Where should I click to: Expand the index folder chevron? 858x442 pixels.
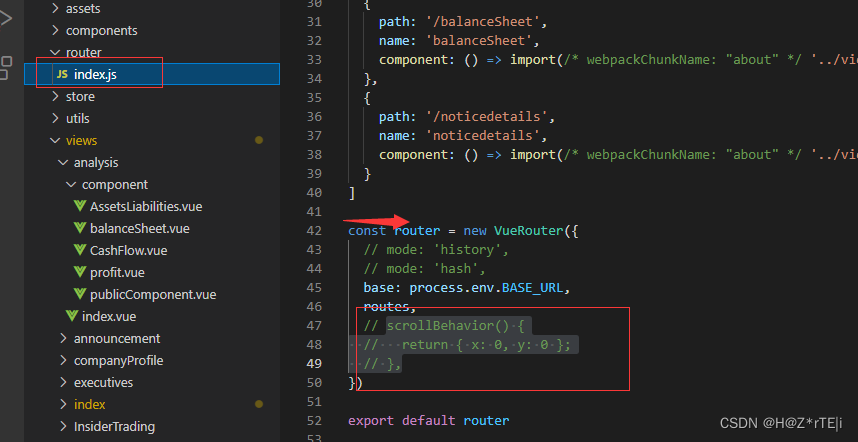(63, 404)
